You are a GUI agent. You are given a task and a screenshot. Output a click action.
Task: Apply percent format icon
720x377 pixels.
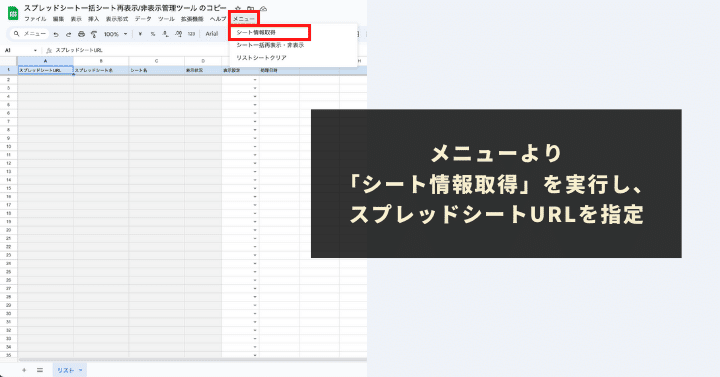point(153,34)
